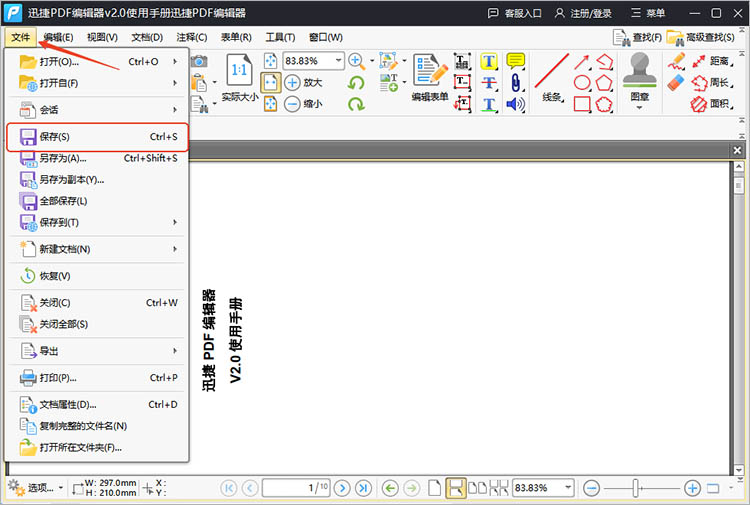Select the yellow text highlight T tool
The image size is (750, 505).
tap(489, 61)
